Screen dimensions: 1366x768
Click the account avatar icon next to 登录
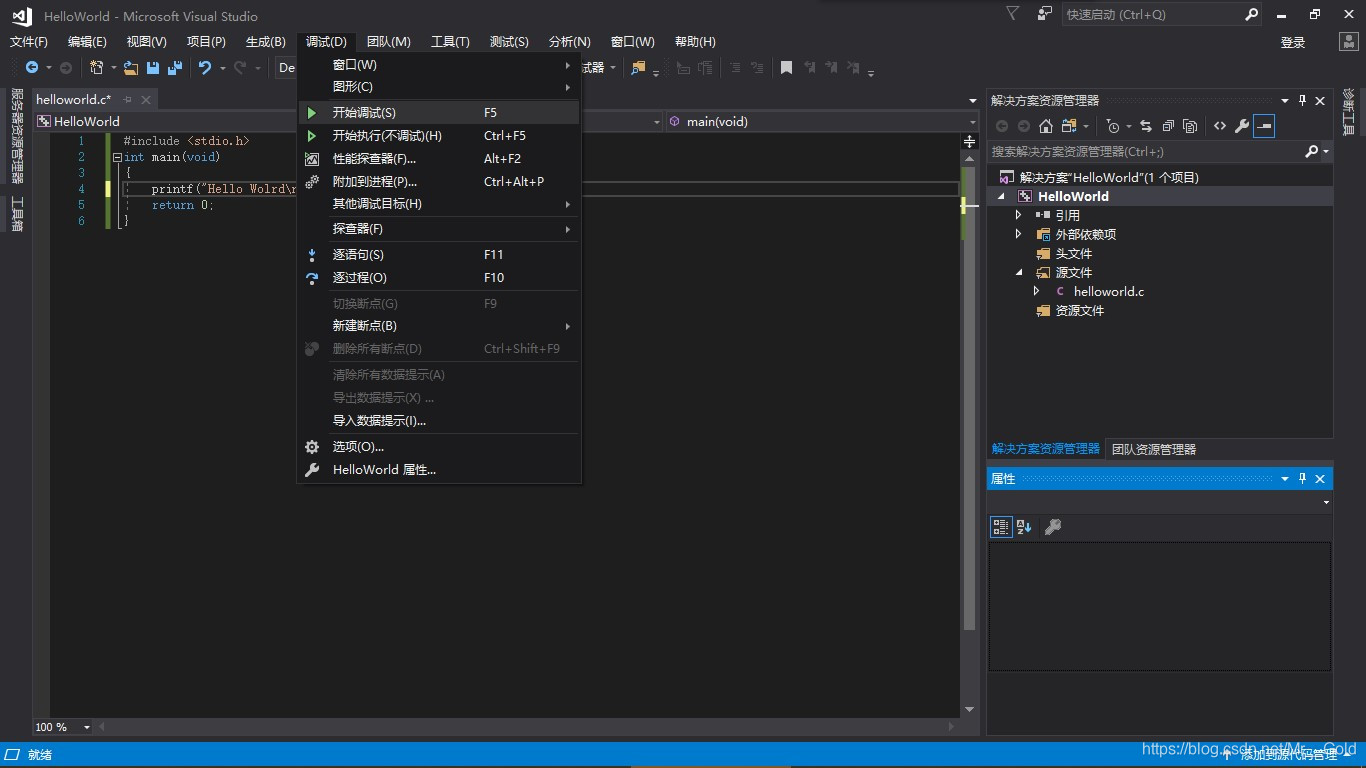click(x=1349, y=41)
